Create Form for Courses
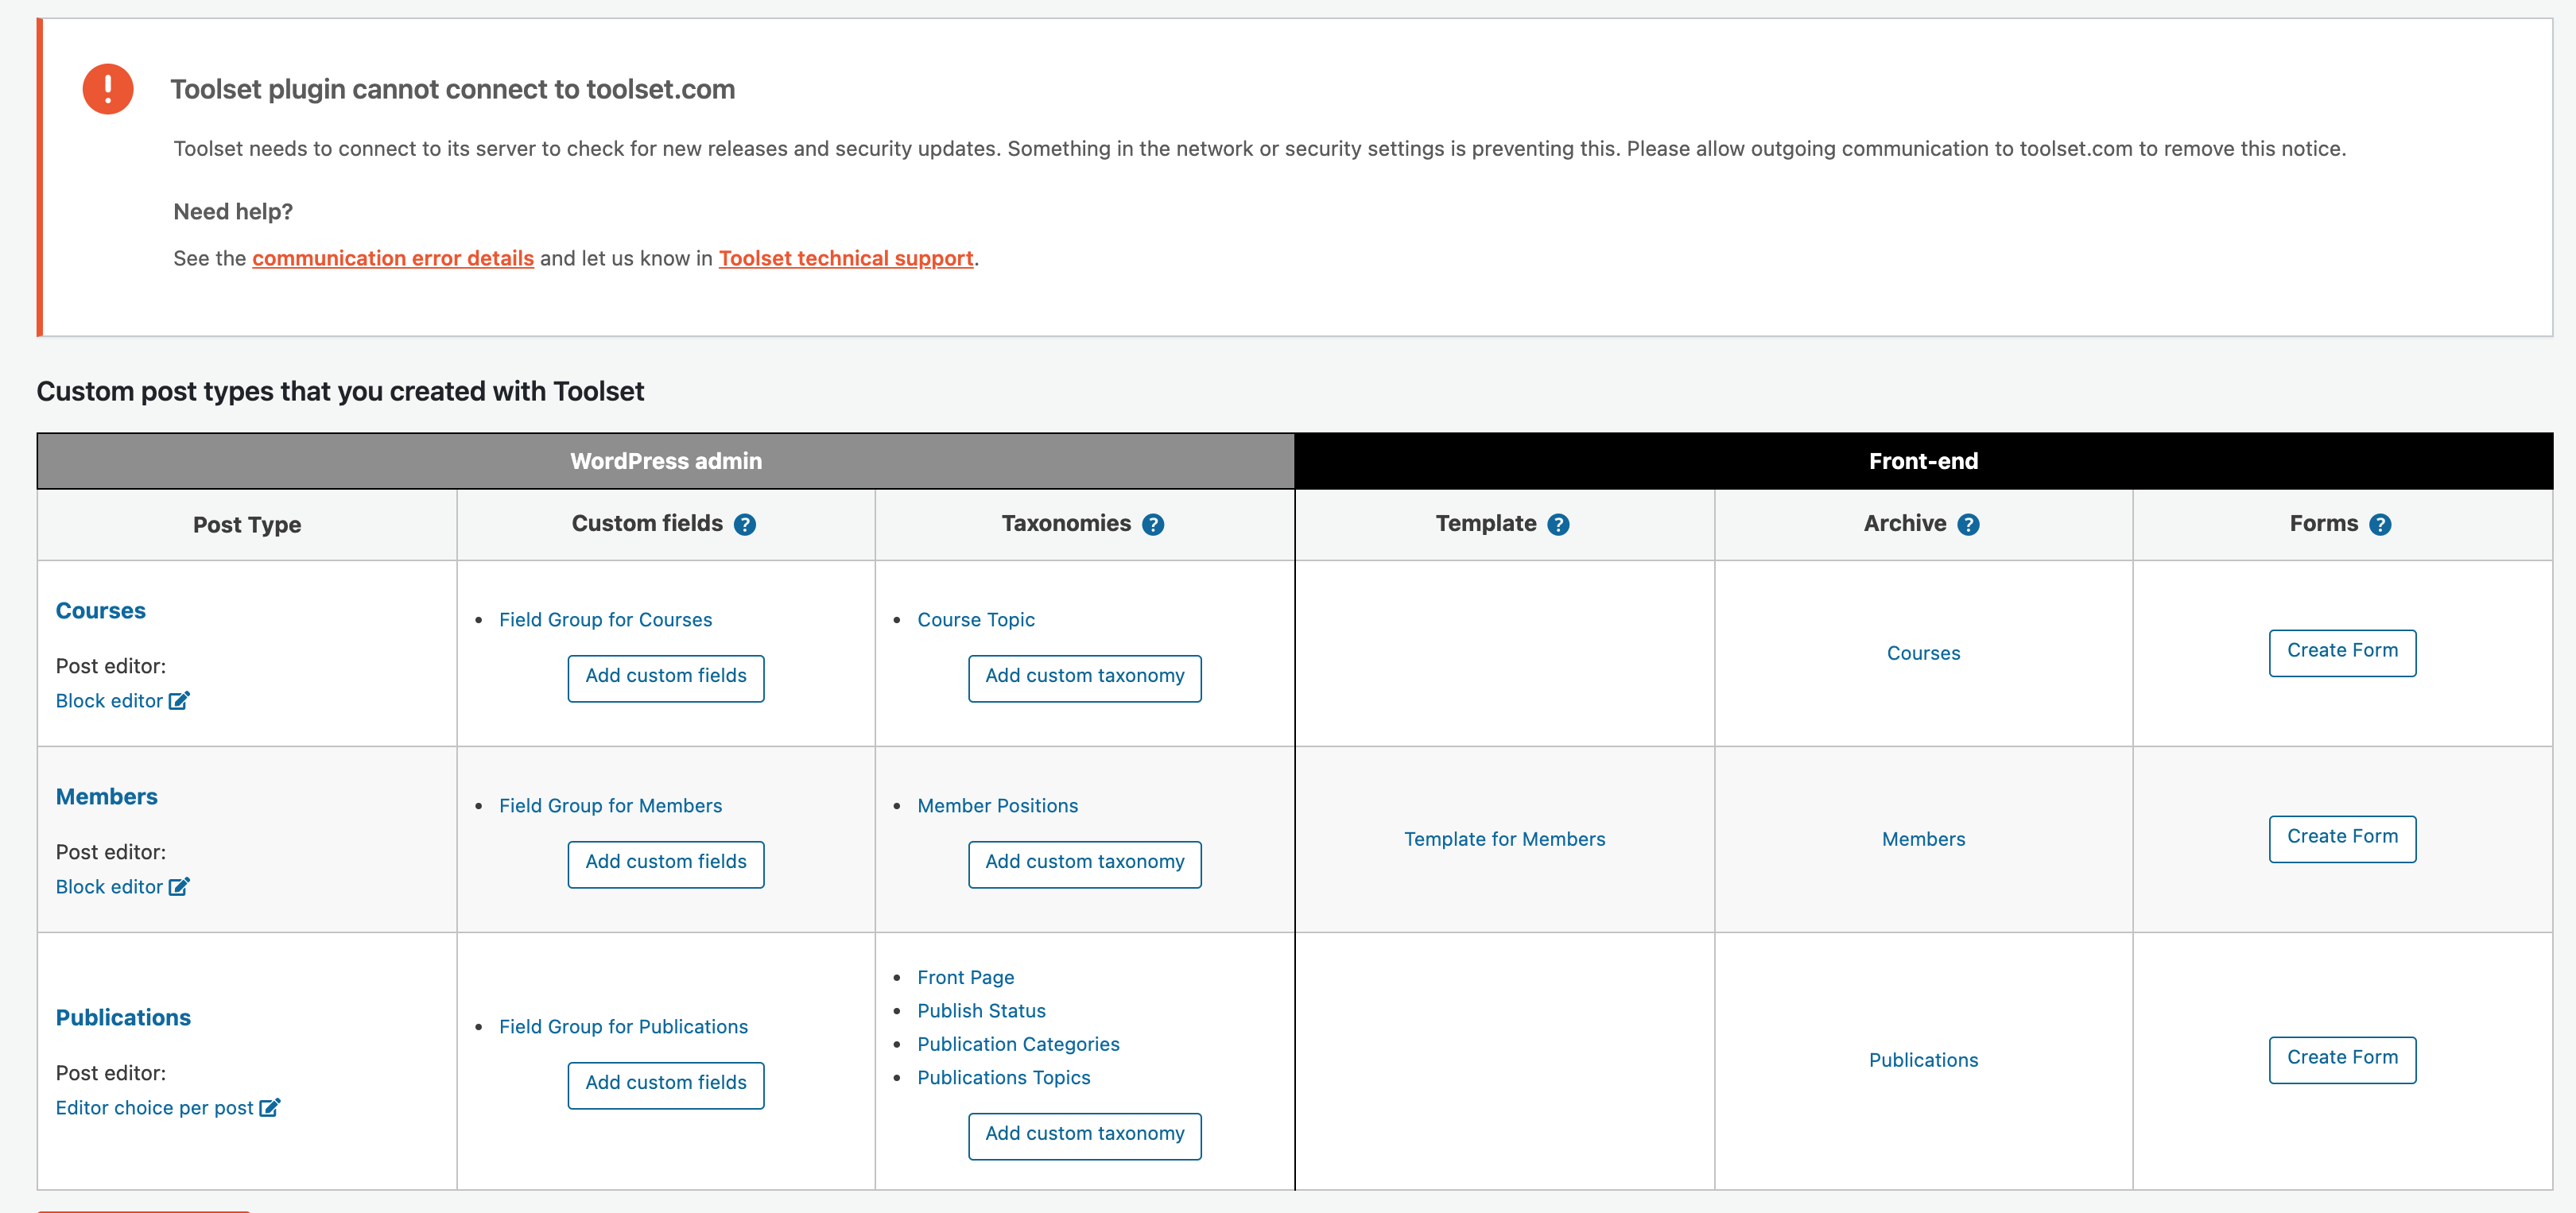Viewport: 2576px width, 1213px height. (2343, 653)
